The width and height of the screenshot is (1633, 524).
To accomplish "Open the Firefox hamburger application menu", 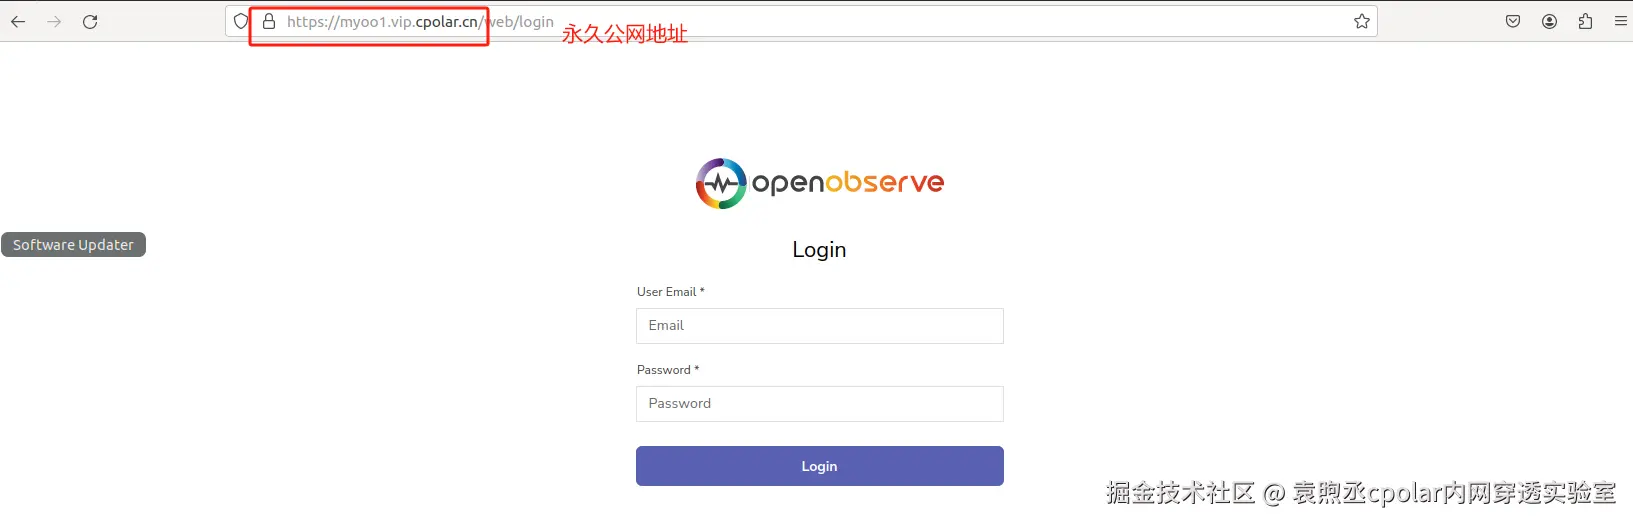I will tap(1621, 21).
